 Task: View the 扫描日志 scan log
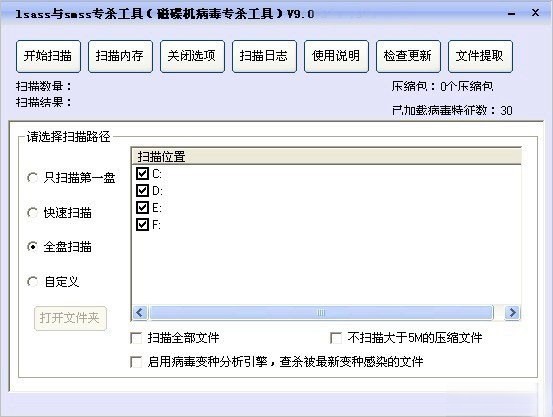(x=264, y=56)
